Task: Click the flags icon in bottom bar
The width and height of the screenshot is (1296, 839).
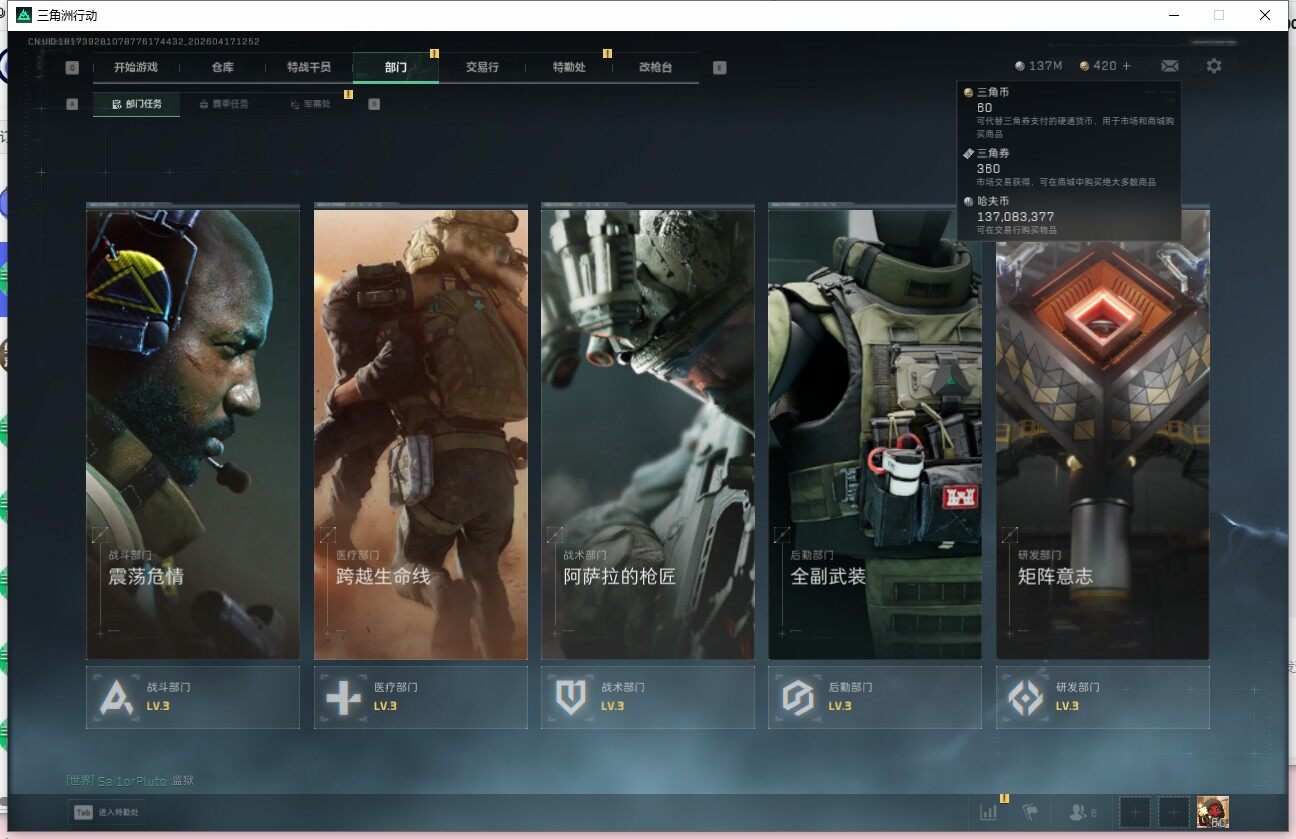Action: [1030, 813]
